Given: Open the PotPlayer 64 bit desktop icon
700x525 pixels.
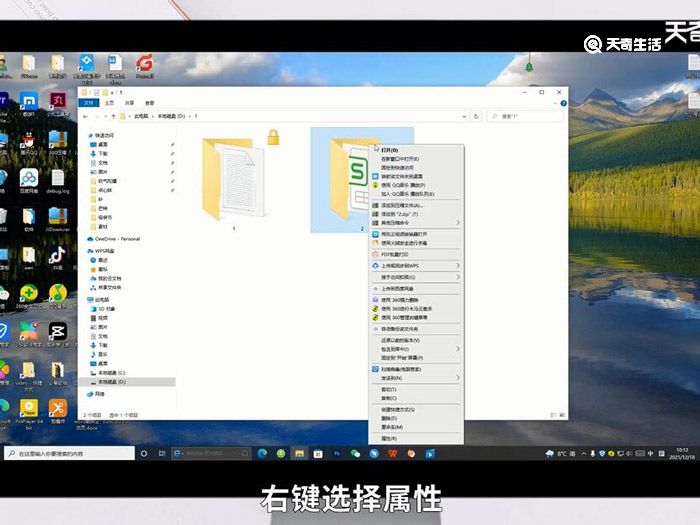Looking at the screenshot, I should 29,414.
